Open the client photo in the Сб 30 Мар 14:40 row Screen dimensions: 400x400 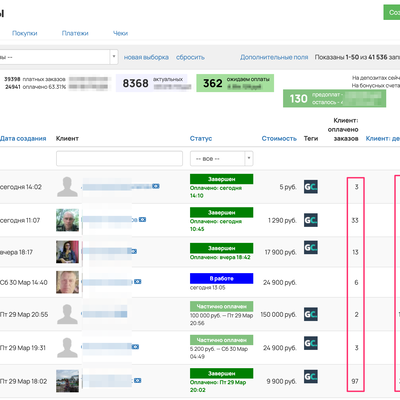pyautogui.click(x=68, y=282)
